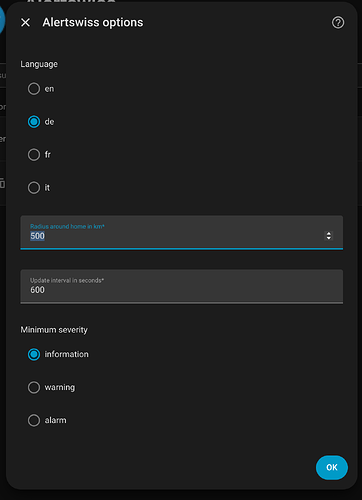This screenshot has width=362, height=500.
Task: Select alarm minimum severity
Action: pyautogui.click(x=34, y=420)
